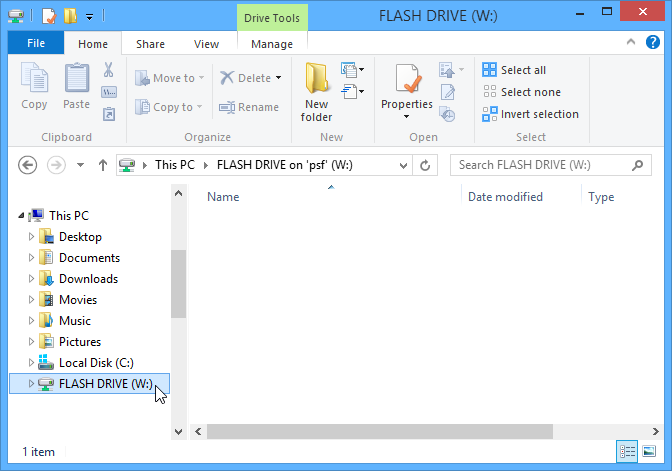Go back with the Back arrow
The width and height of the screenshot is (672, 471).
coord(27,165)
